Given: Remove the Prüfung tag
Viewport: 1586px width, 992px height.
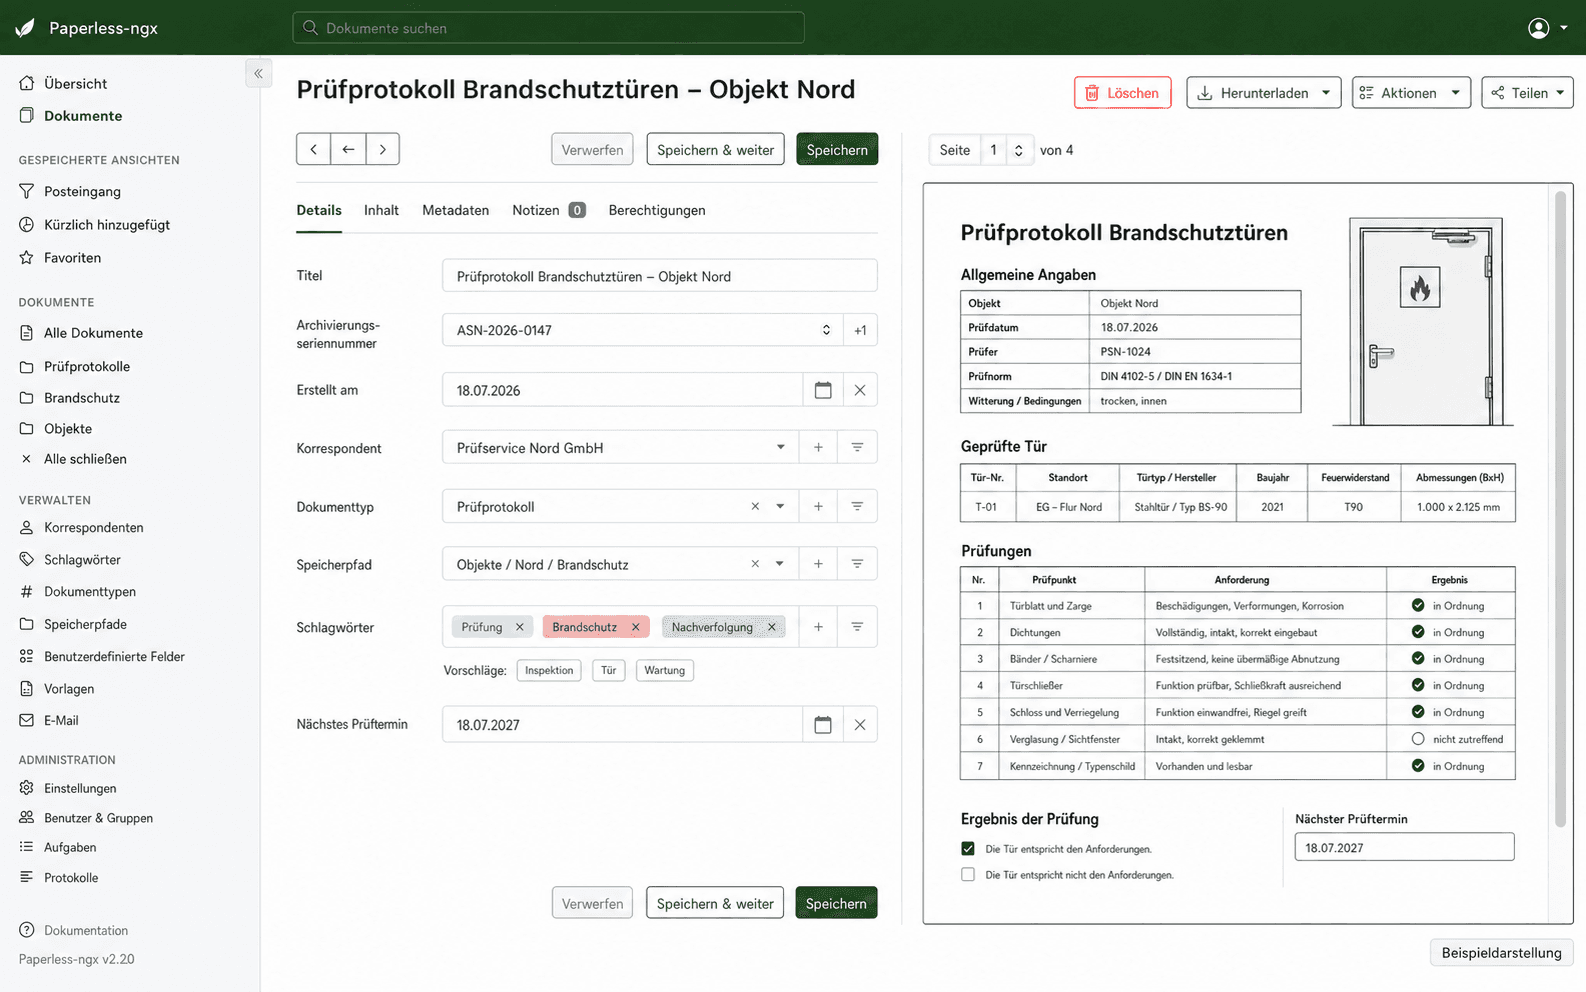Looking at the screenshot, I should 520,627.
